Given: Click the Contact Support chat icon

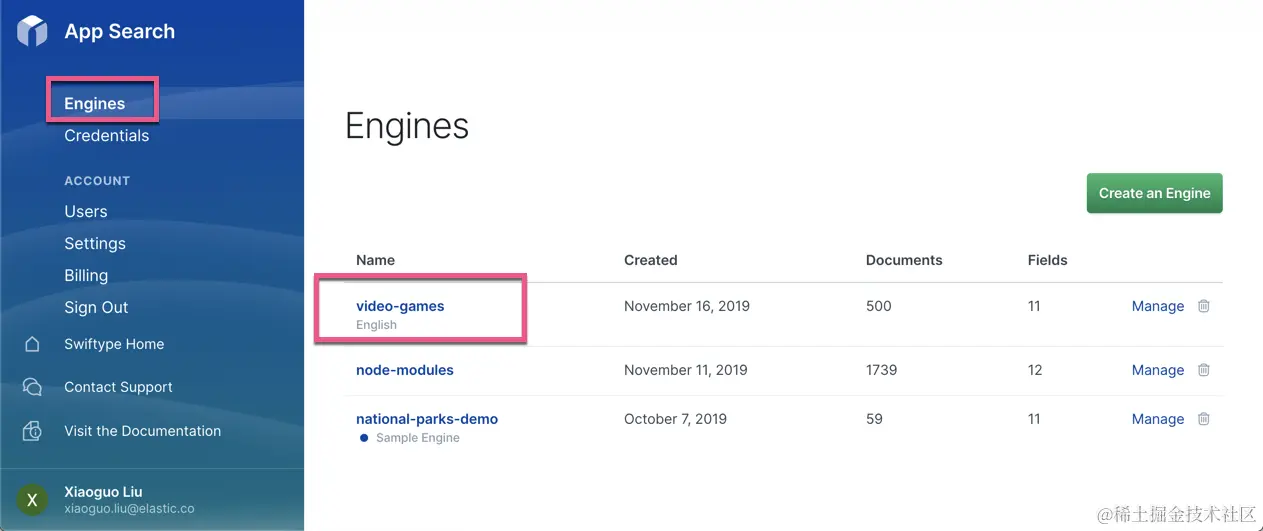Looking at the screenshot, I should click(32, 387).
